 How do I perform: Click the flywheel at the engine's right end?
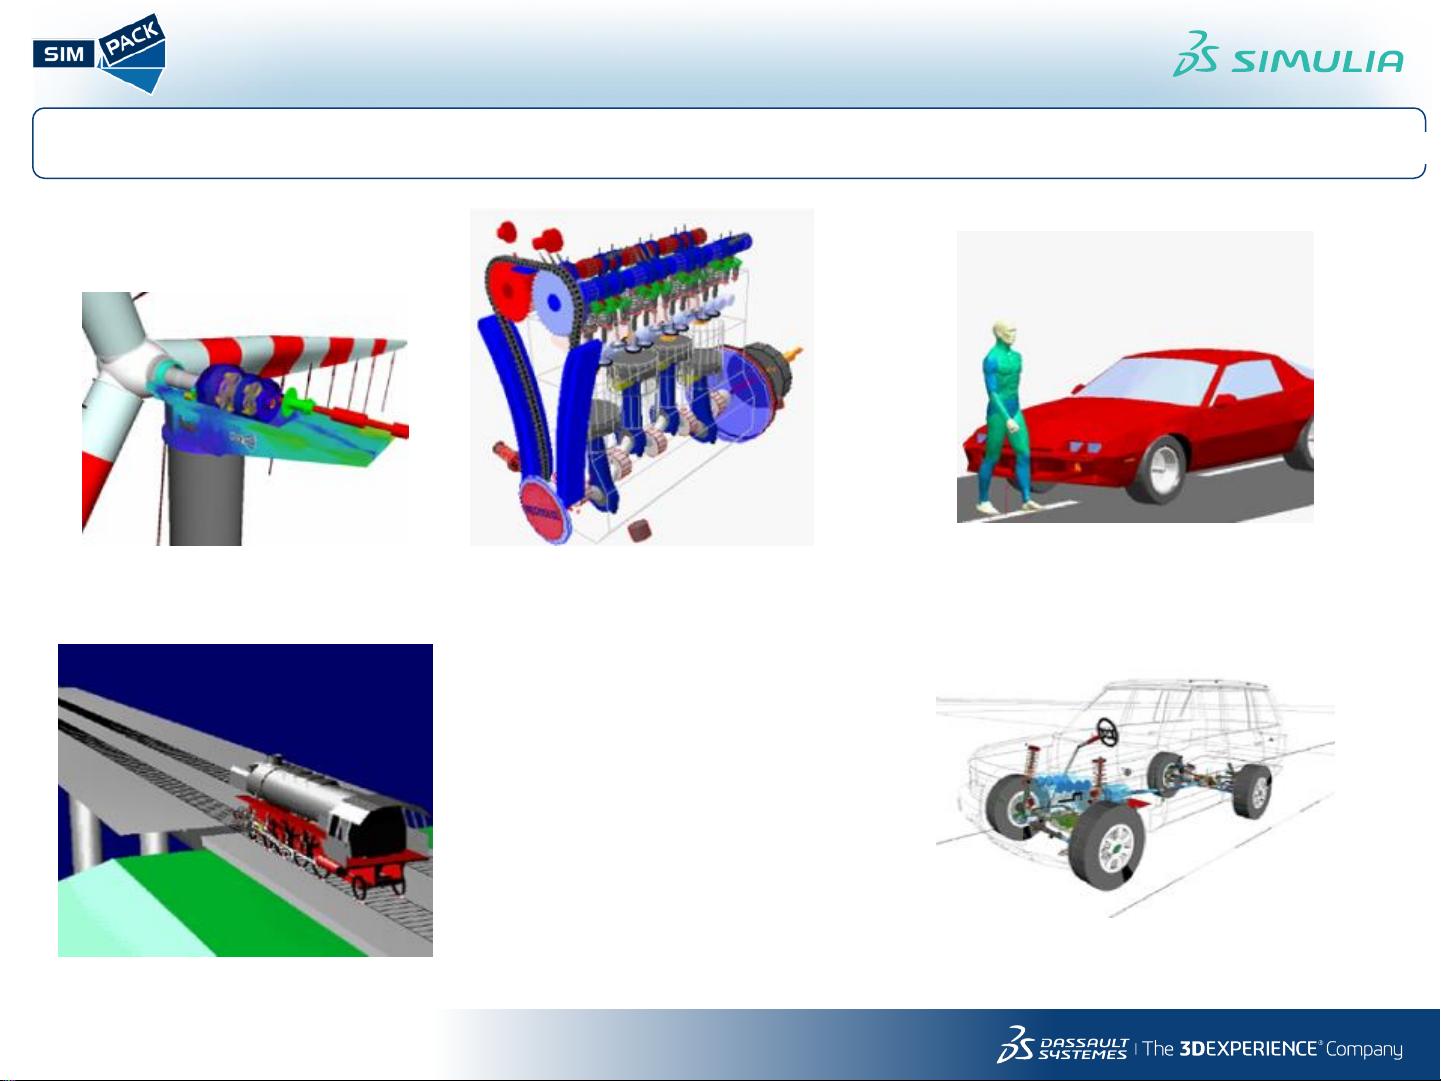[772, 372]
